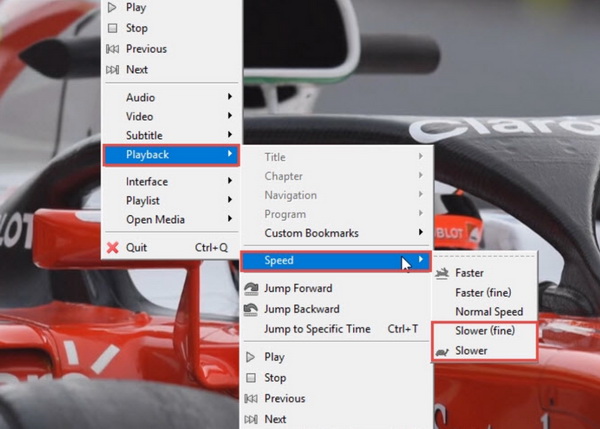
Task: Click Previous label in main context menu
Action: (147, 49)
